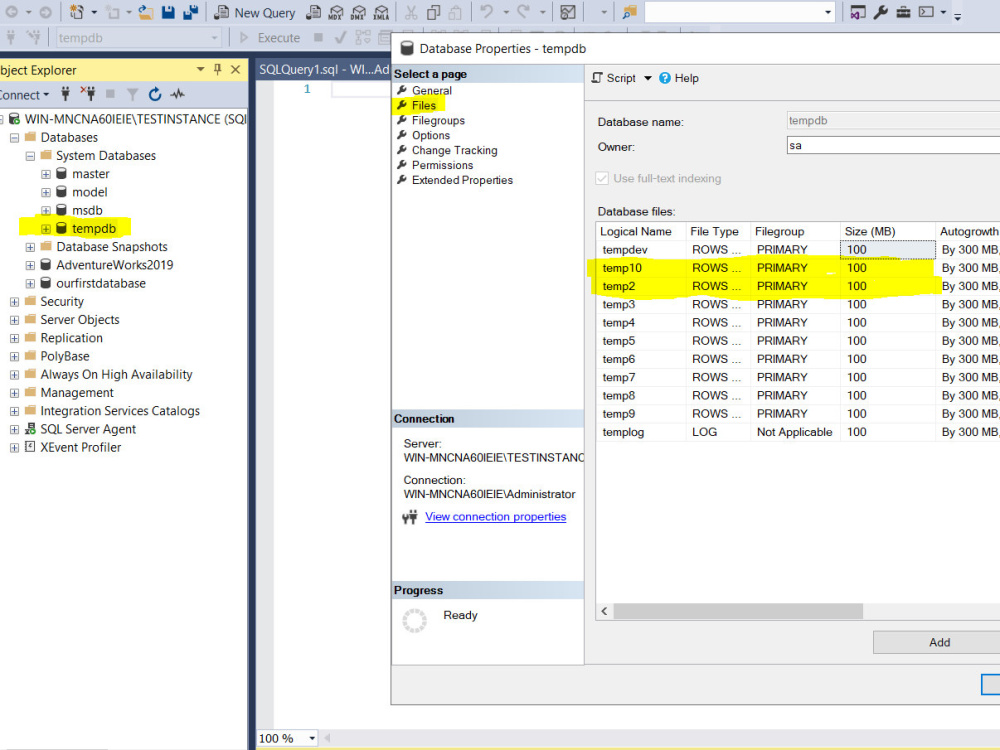Screen dimensions: 1000x750
Task: Enable the Use full-text indexing checkbox
Action: coord(601,178)
